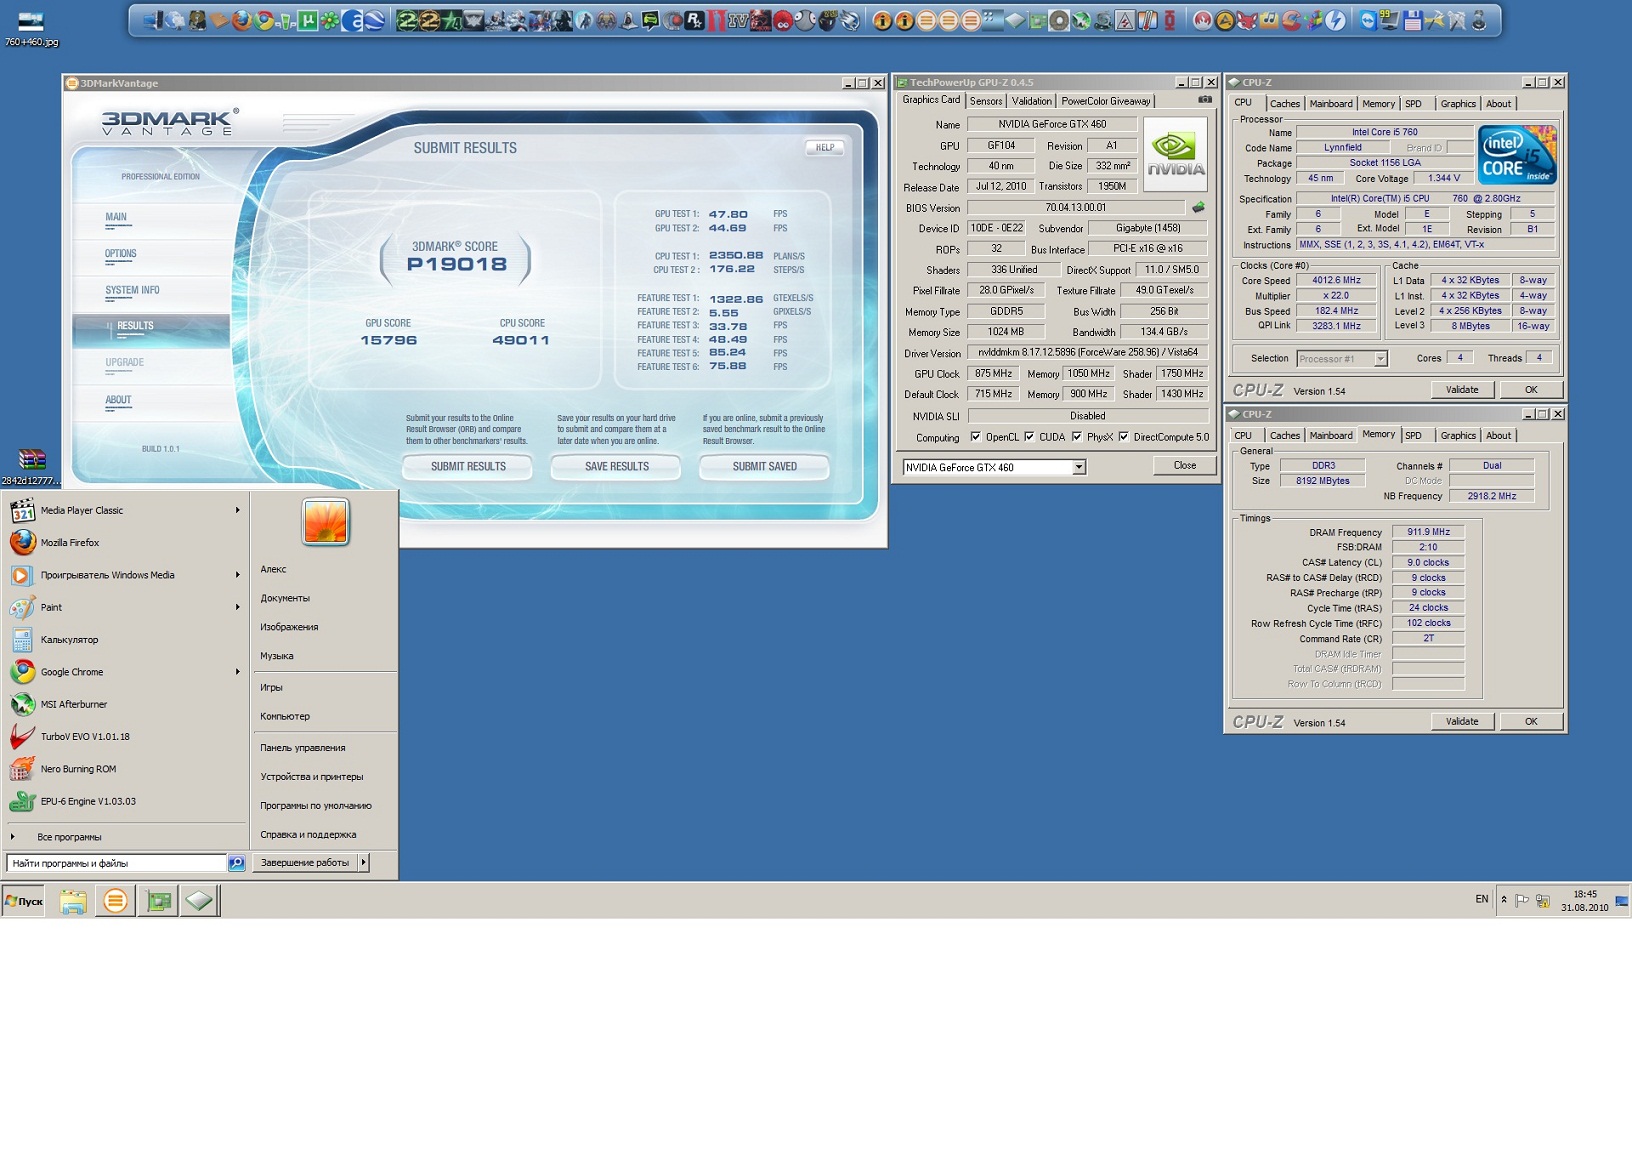This screenshot has width=1632, height=1167.
Task: Expand the Paint recent files arrow
Action: 238,607
